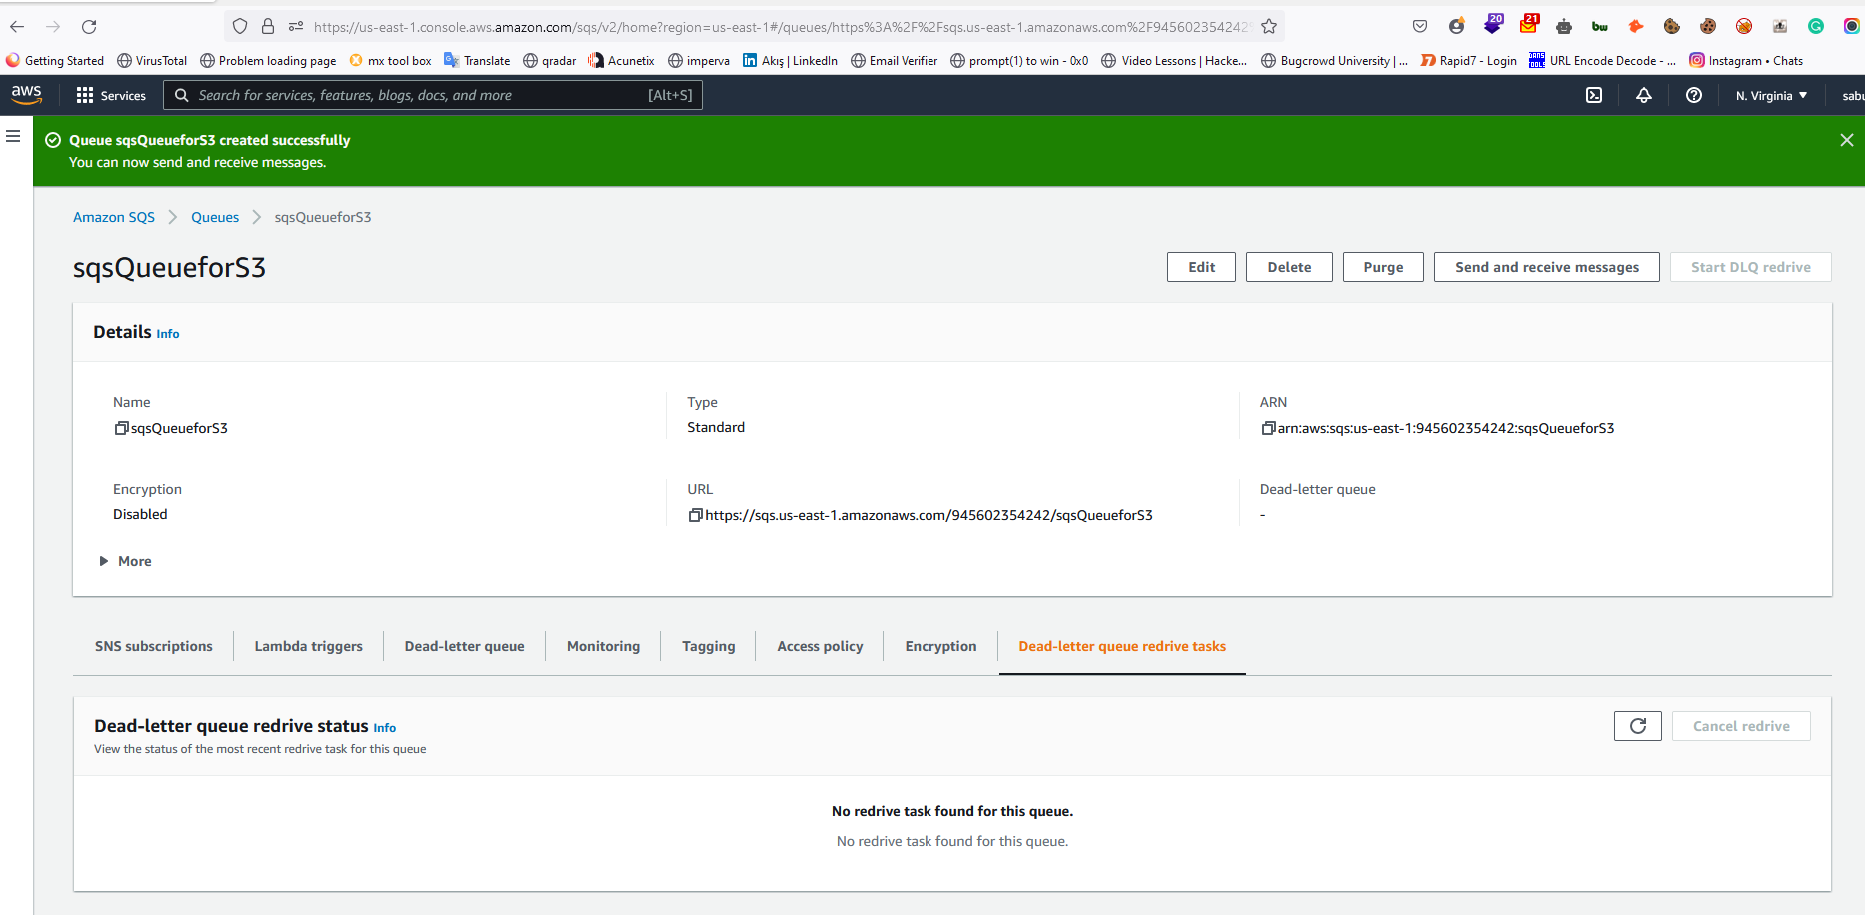Screen dimensions: 1865x915
Task: Select the Standard type value text
Action: [716, 427]
